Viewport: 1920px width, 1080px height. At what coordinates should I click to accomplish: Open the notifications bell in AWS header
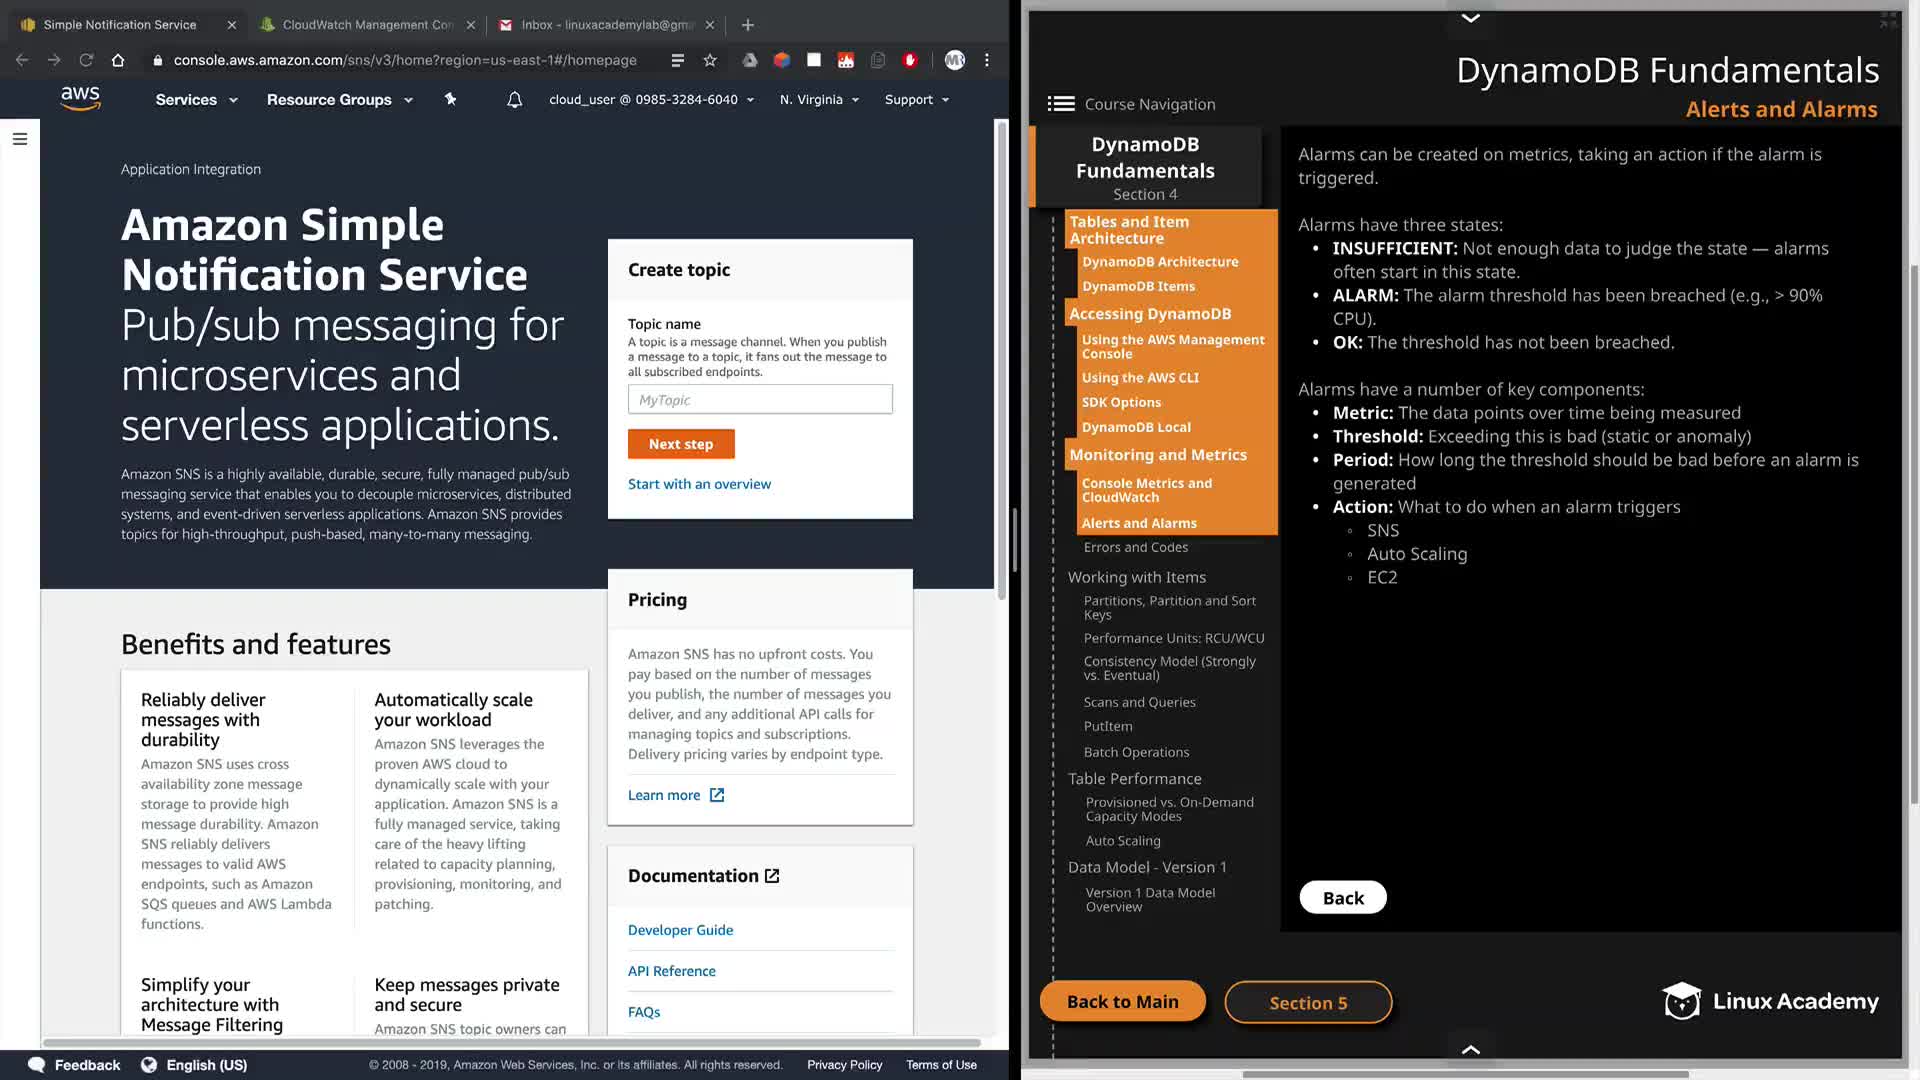(514, 100)
